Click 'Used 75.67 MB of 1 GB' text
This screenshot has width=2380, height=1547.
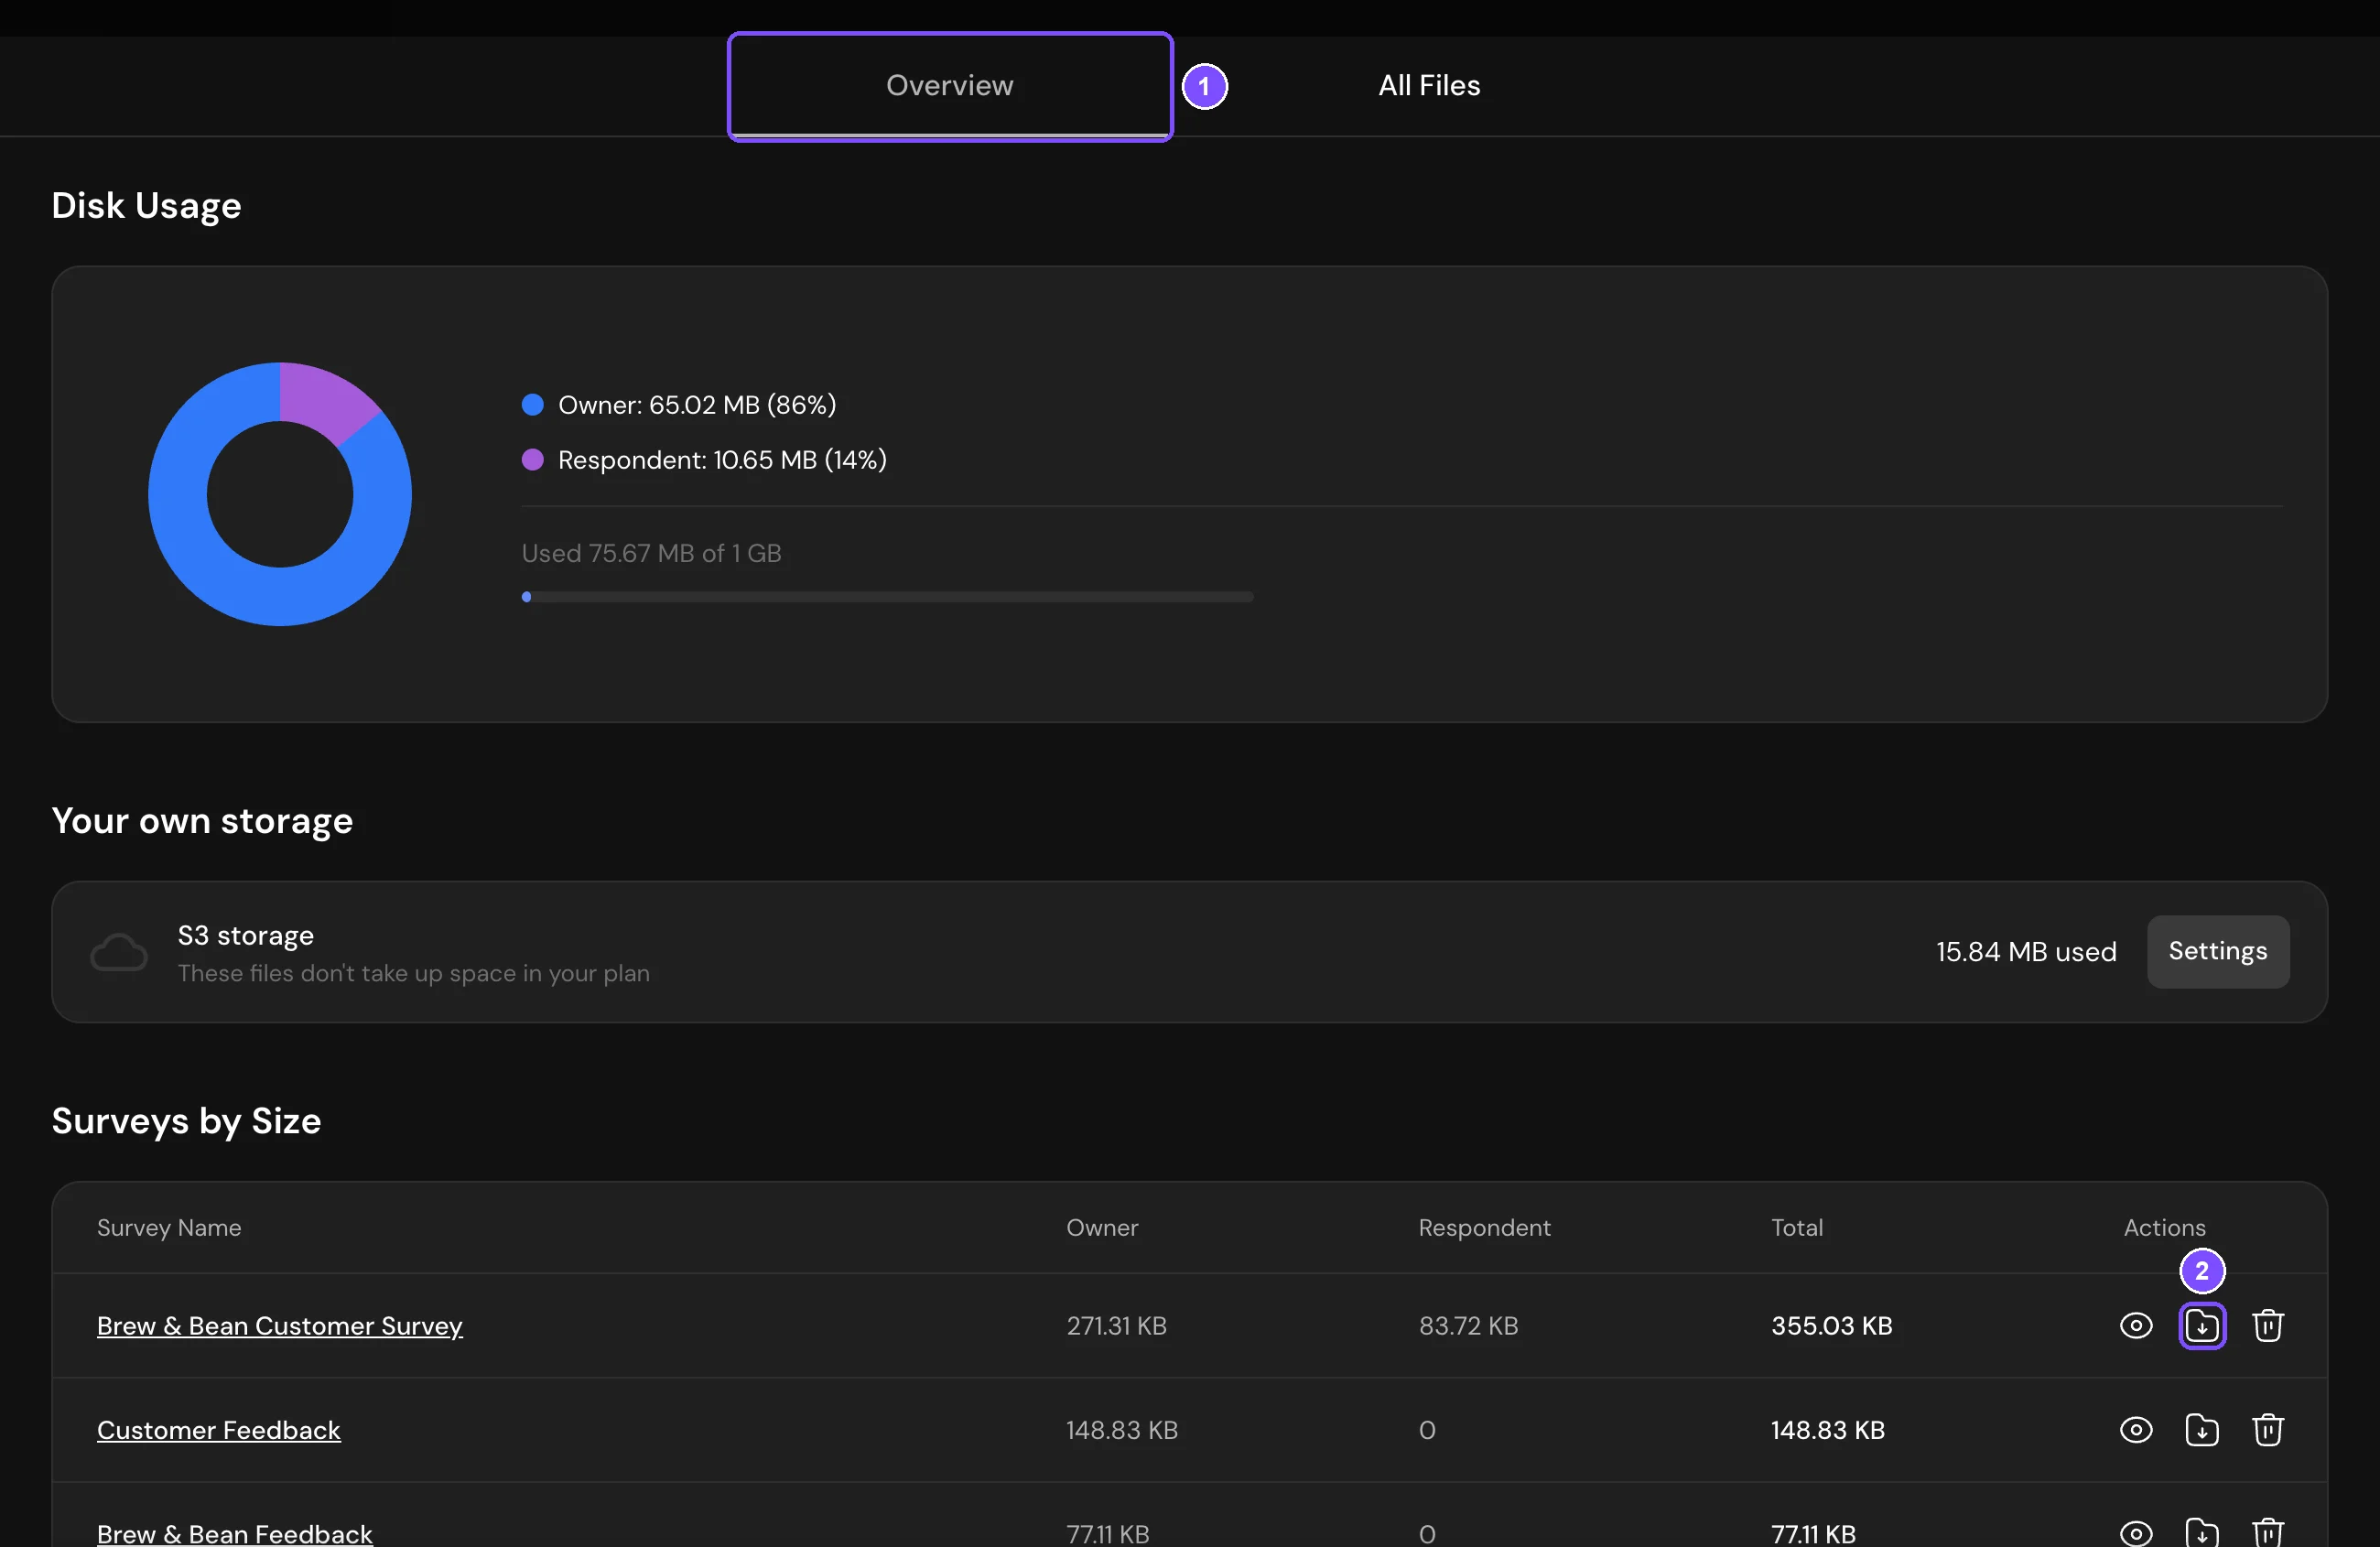[651, 553]
